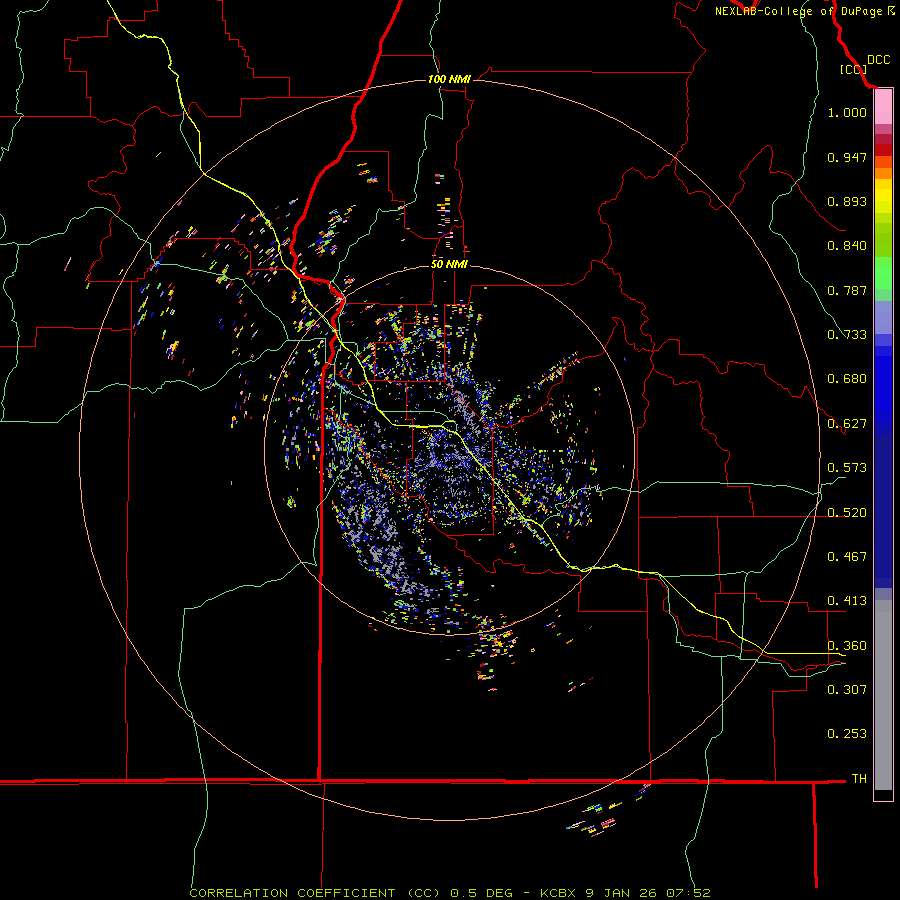Click the 9 JAN 26 date text

click(x=621, y=893)
